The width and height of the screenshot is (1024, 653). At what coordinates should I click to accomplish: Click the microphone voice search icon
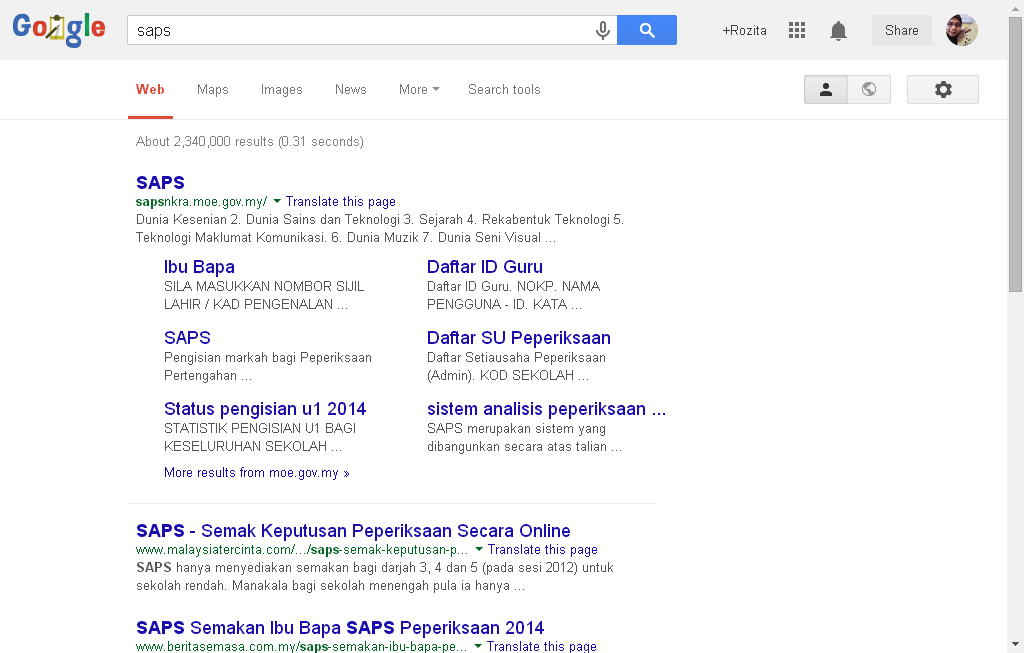pyautogui.click(x=603, y=30)
